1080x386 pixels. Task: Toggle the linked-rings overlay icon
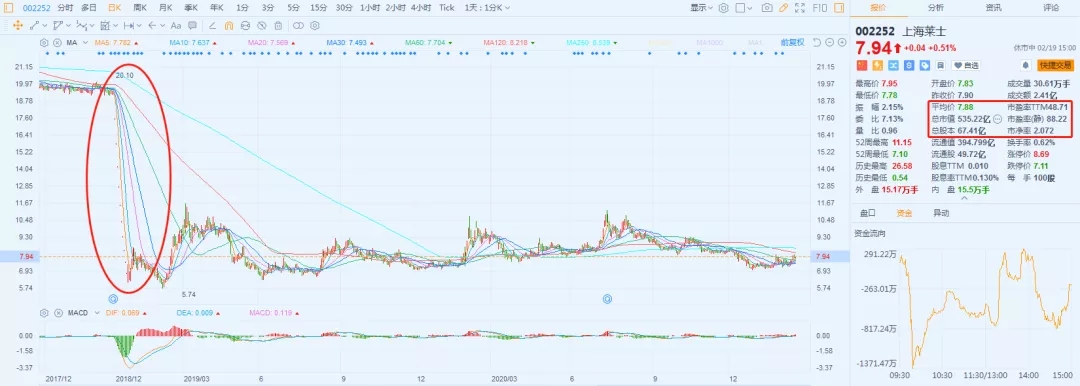[298, 26]
